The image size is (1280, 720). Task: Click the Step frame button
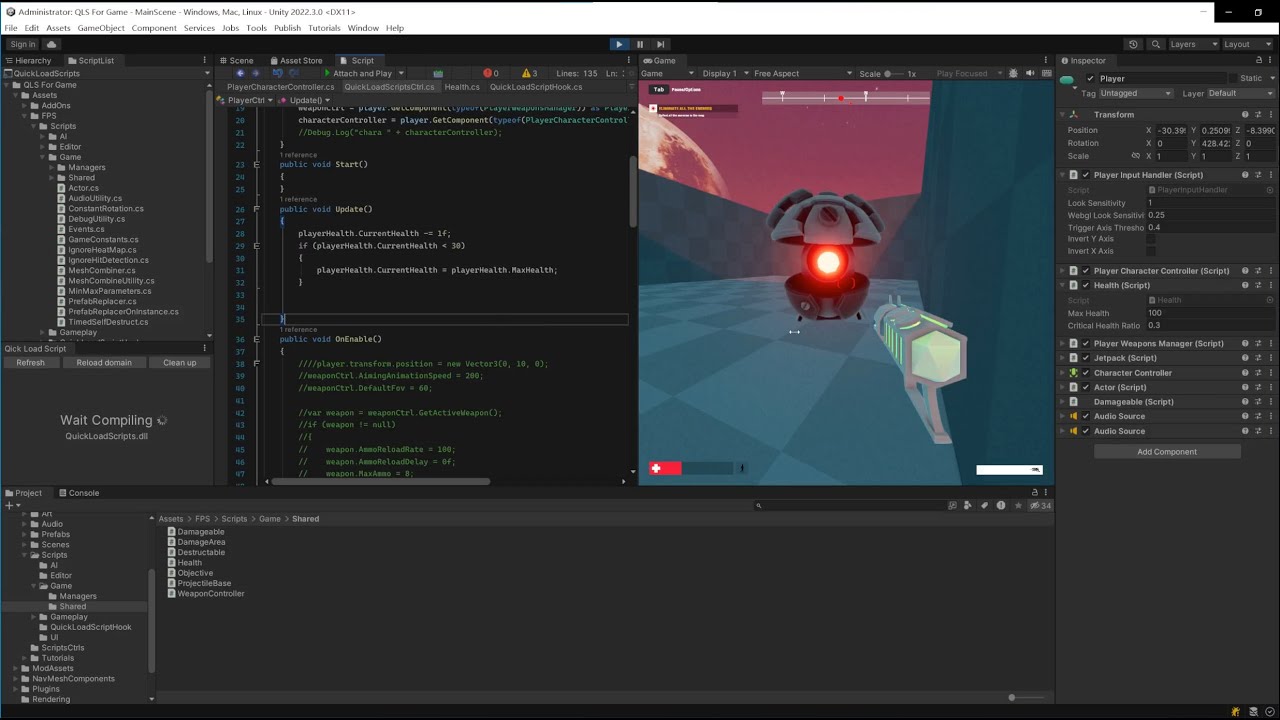point(660,44)
